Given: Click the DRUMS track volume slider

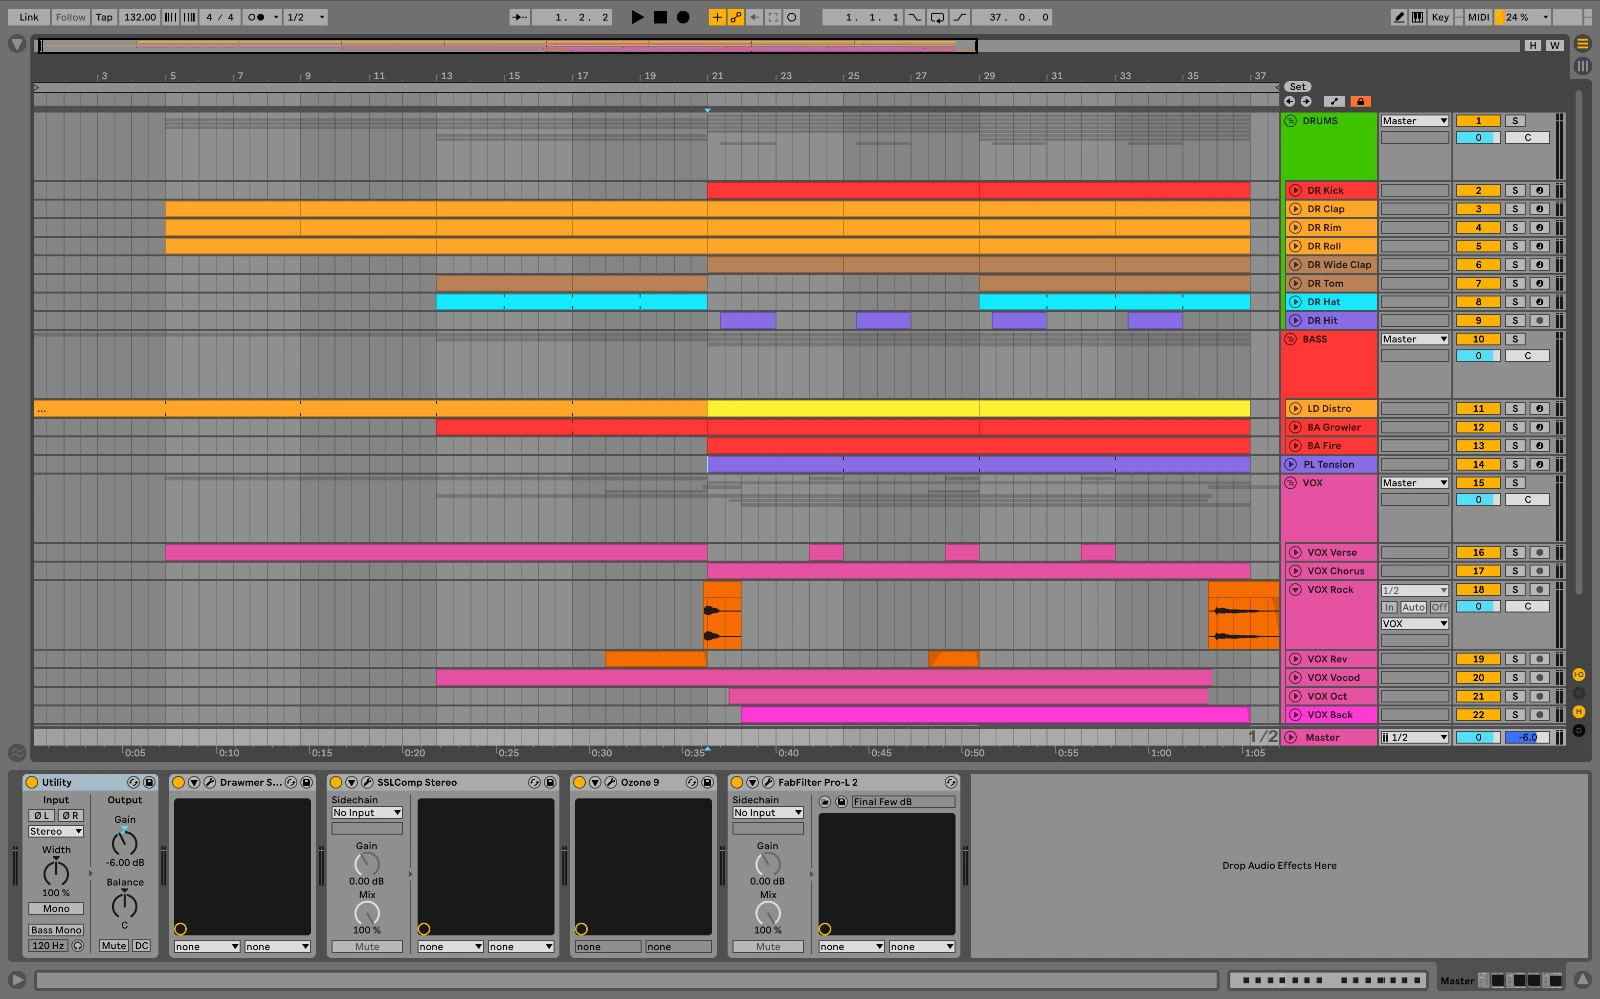Looking at the screenshot, I should (x=1478, y=138).
